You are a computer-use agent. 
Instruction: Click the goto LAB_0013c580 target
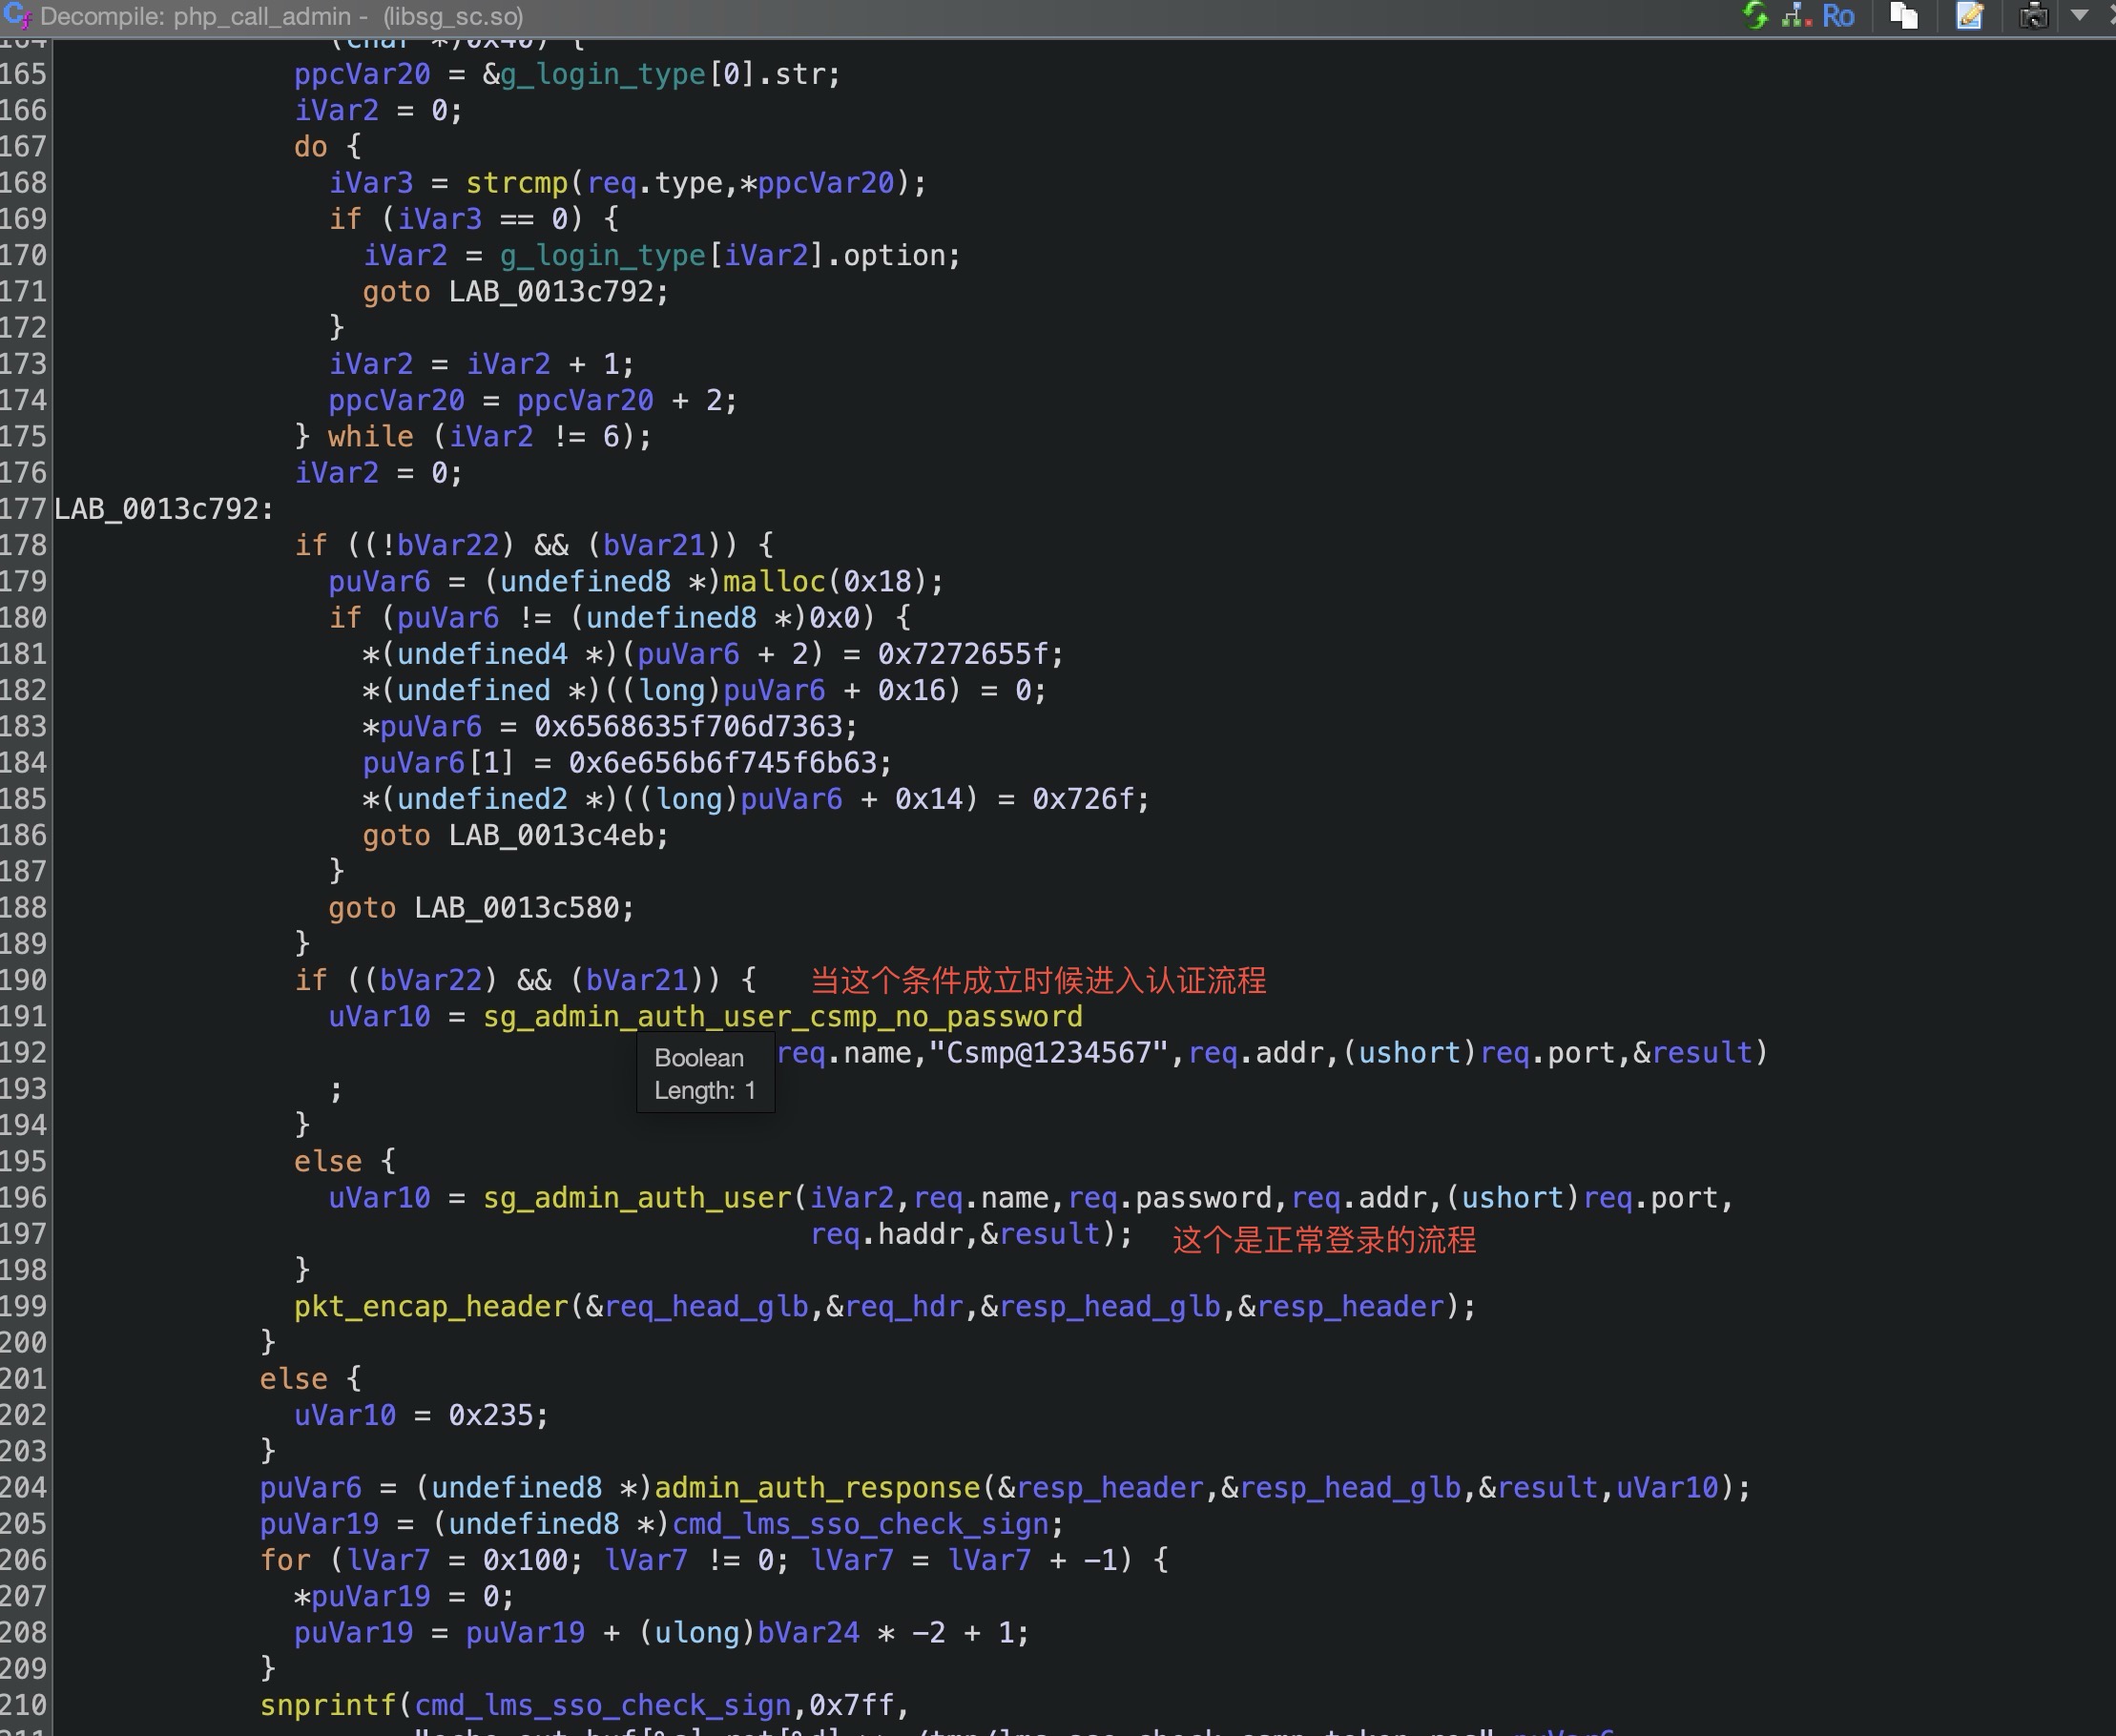click(x=517, y=908)
